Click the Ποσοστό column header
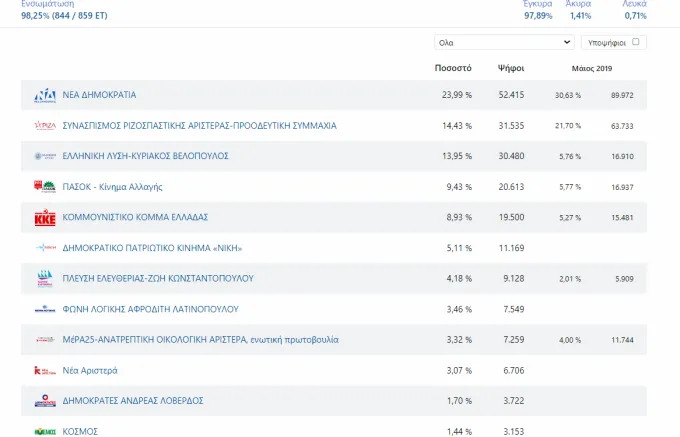Viewport: 680px width, 437px height. coord(453,68)
